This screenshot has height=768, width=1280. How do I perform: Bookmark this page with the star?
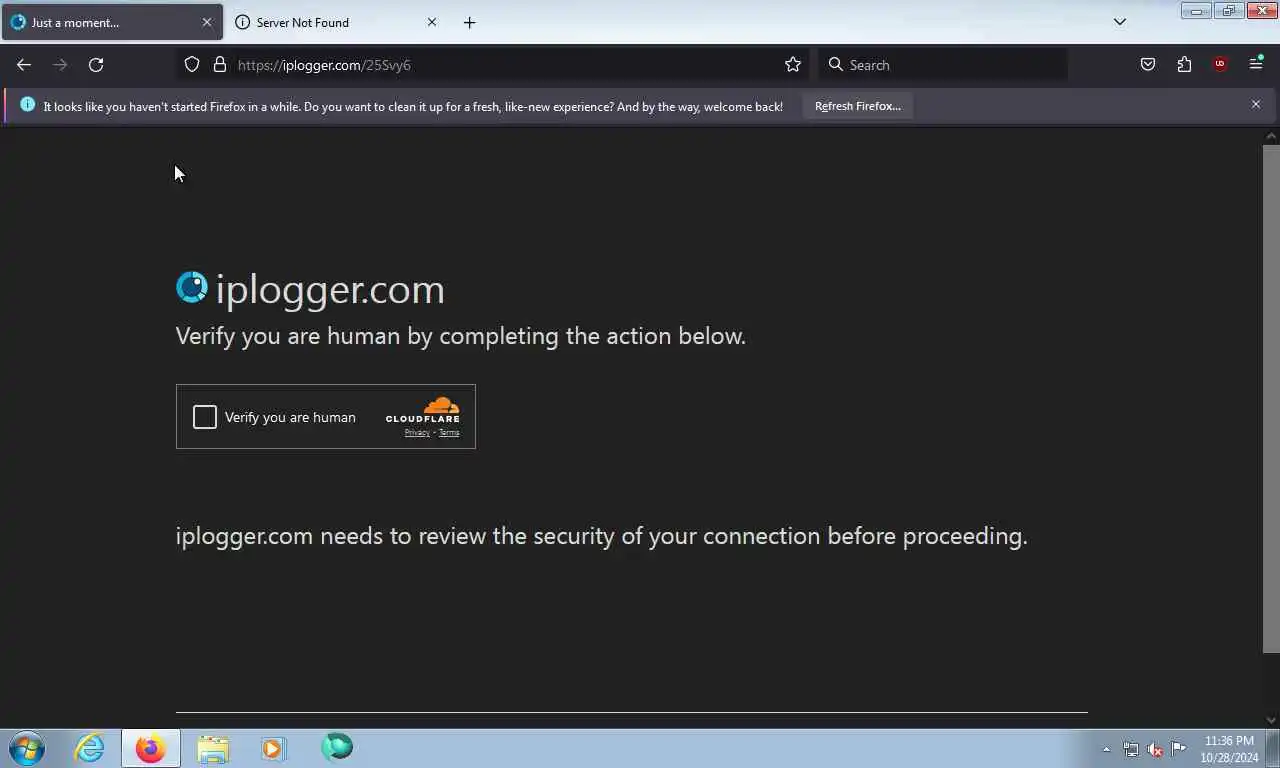793,65
